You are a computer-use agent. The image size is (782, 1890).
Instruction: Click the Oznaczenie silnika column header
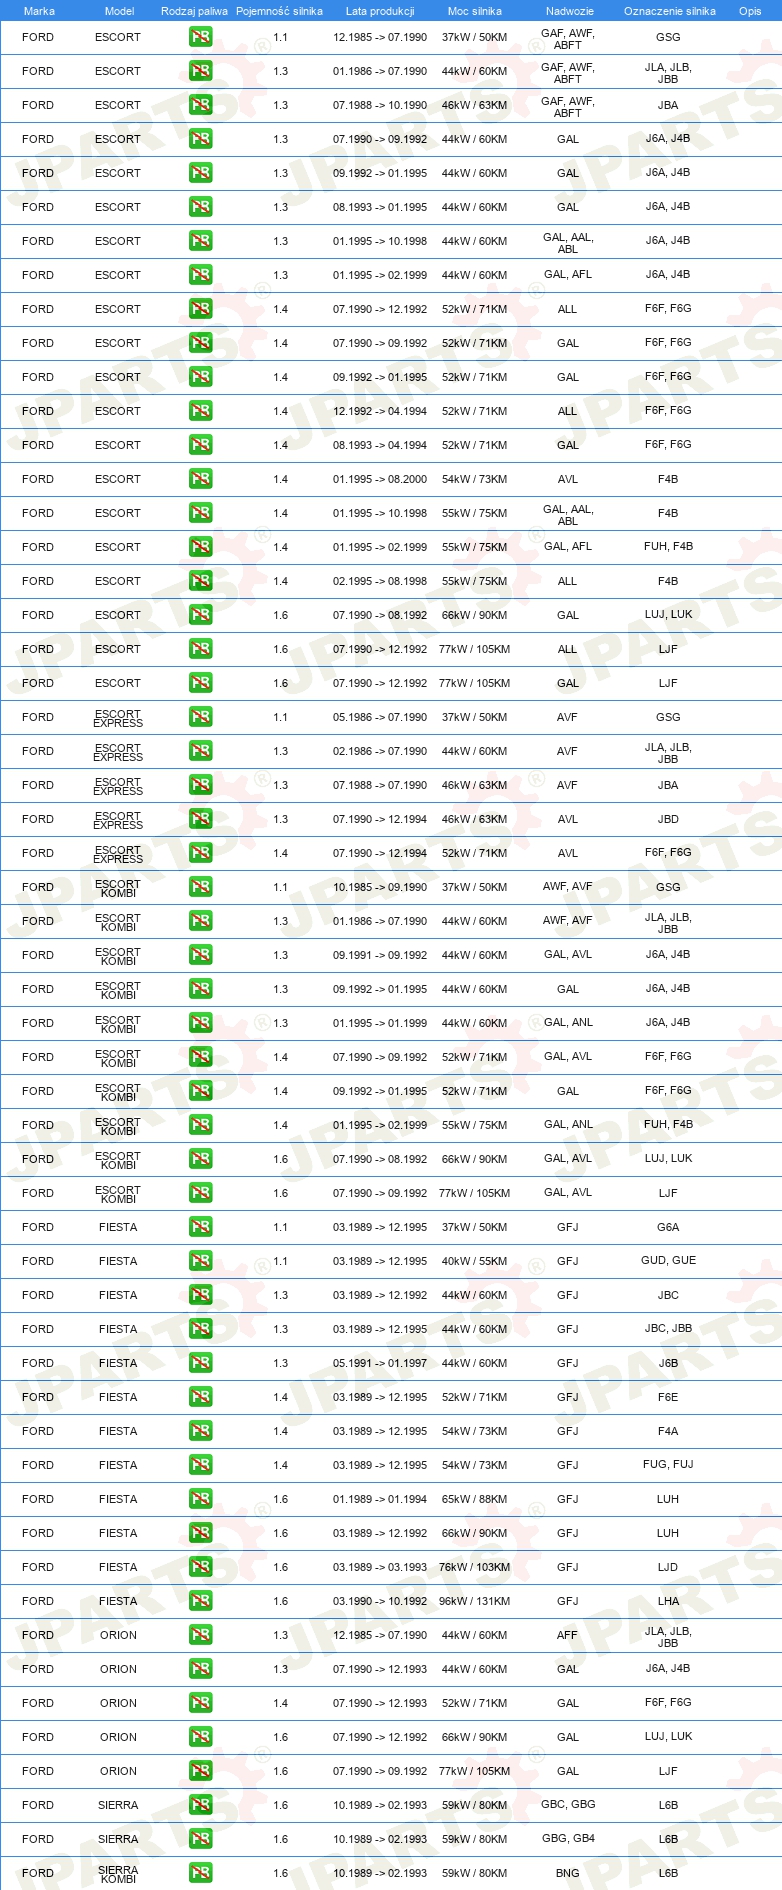670,11
